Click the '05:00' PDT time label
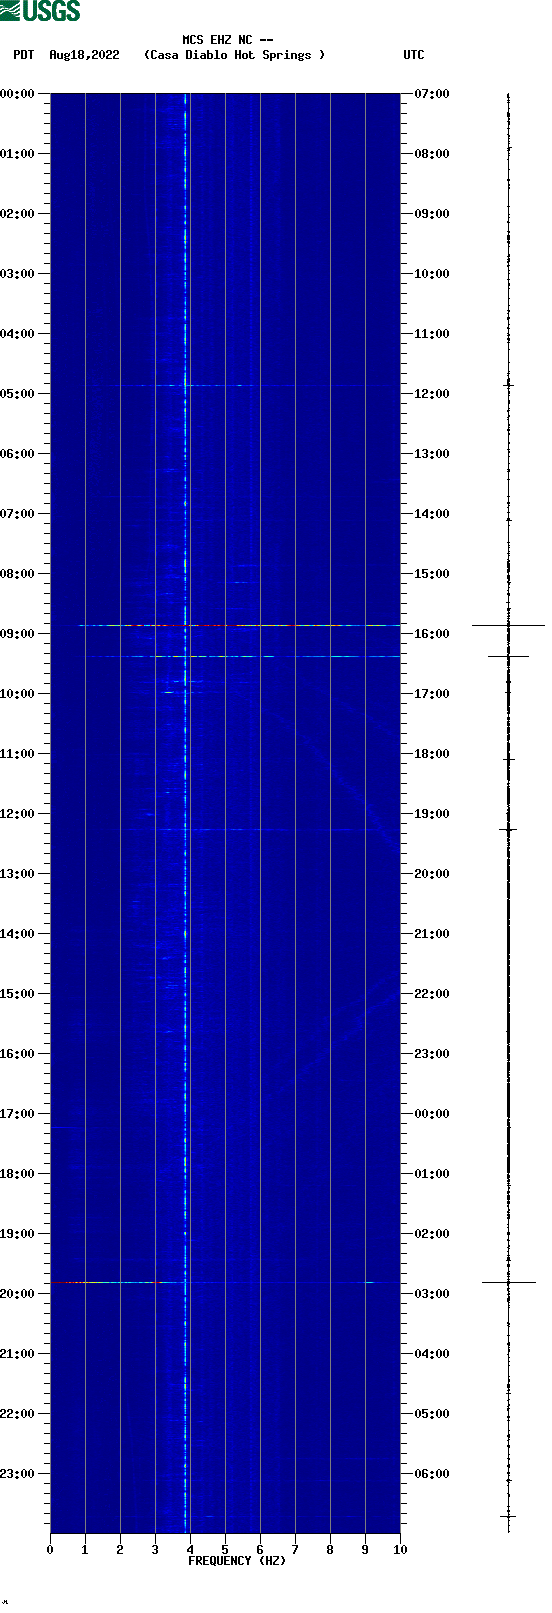 pos(18,394)
